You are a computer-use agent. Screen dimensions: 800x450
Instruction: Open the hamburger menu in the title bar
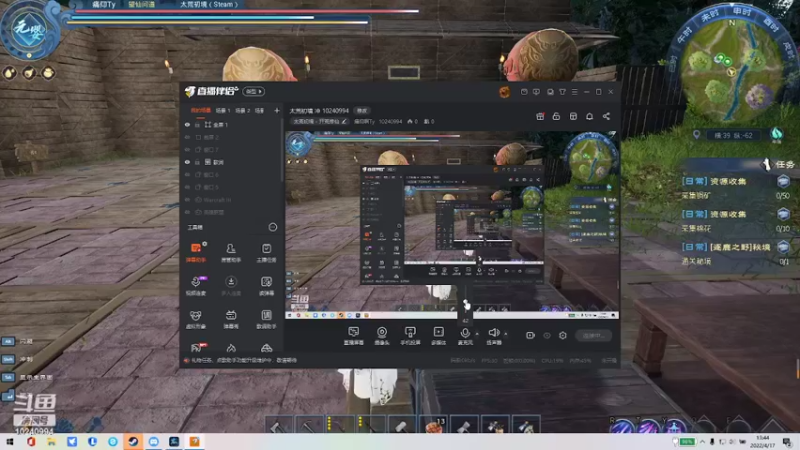(574, 92)
